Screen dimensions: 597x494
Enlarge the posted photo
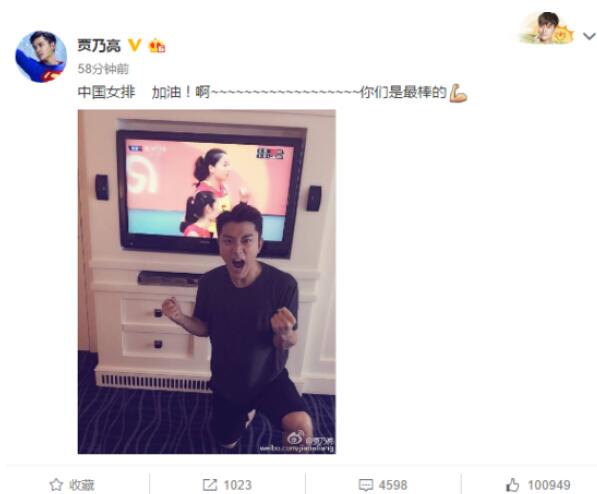click(x=207, y=281)
